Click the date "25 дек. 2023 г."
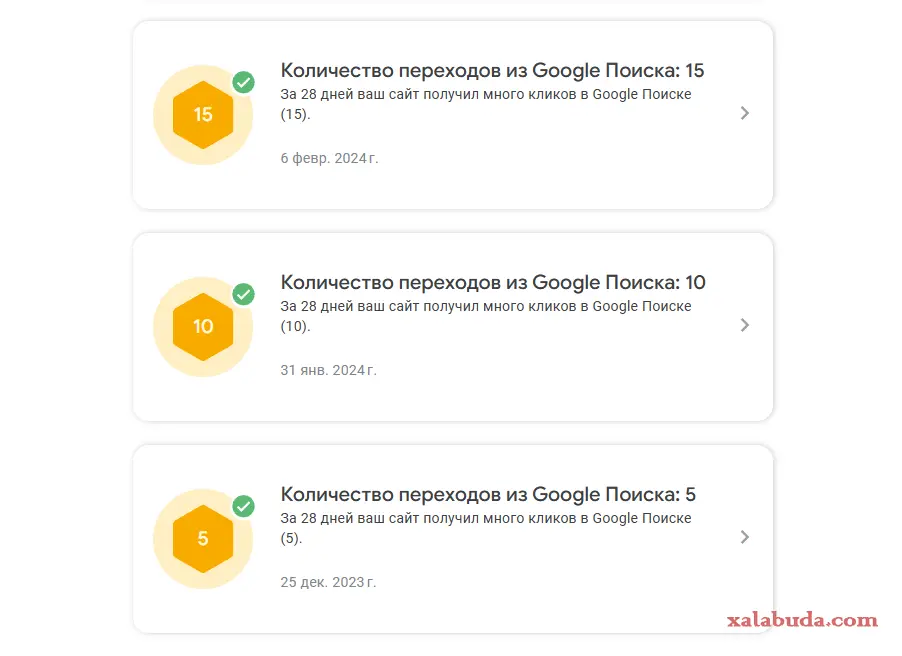This screenshot has width=902, height=656. pos(328,582)
